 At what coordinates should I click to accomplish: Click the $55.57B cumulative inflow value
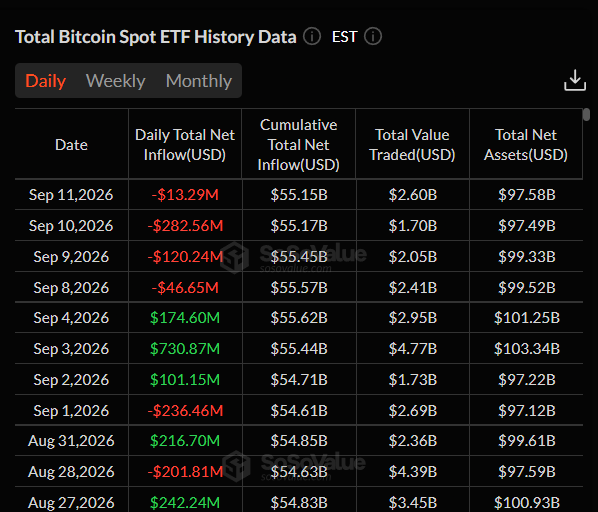click(x=299, y=287)
